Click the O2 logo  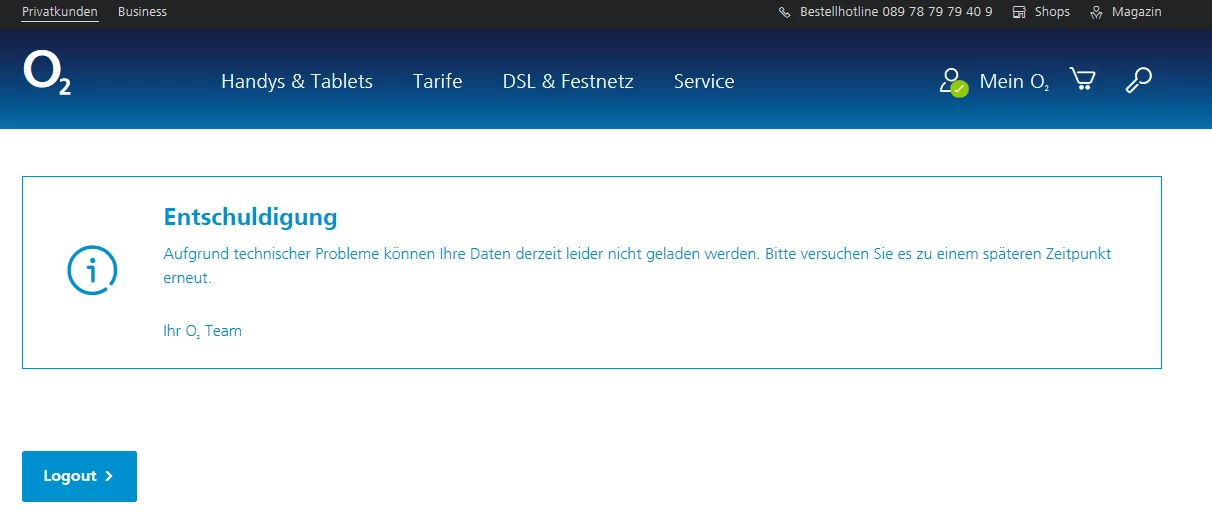coord(47,74)
